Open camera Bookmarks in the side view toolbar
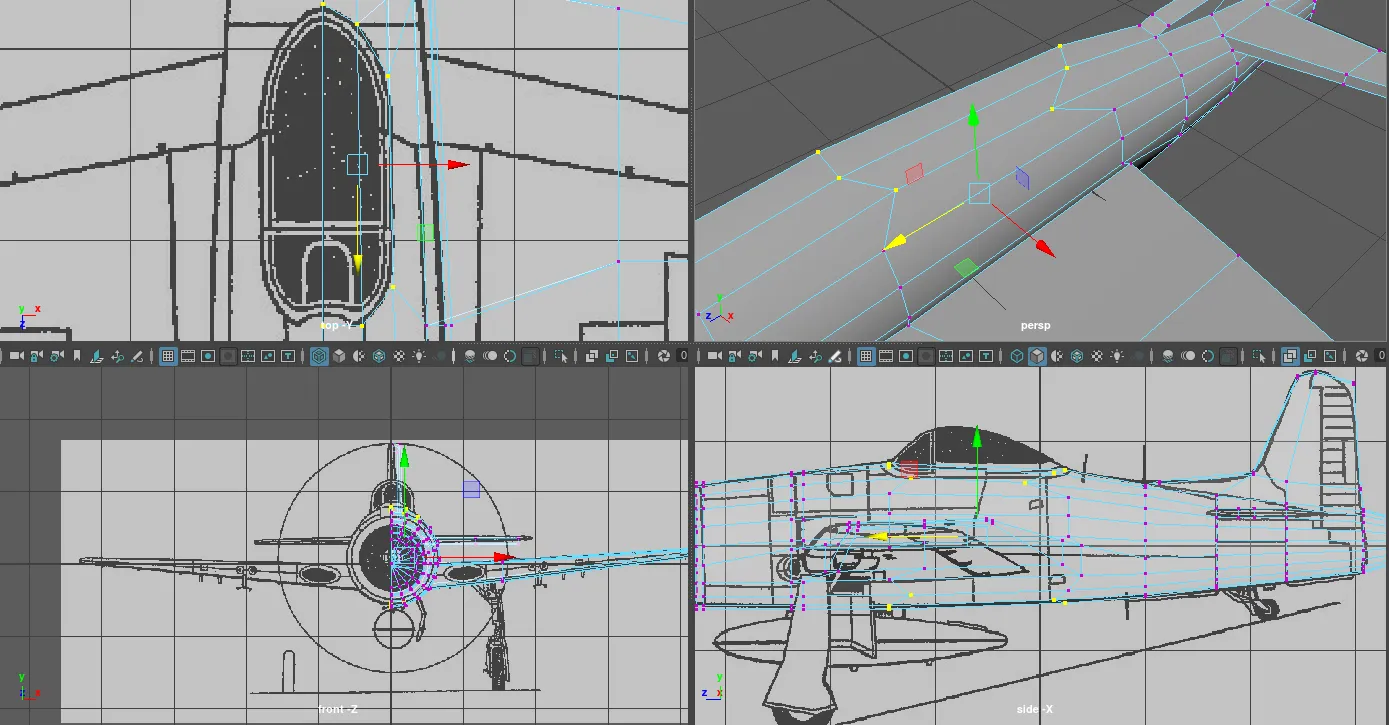 pyautogui.click(x=775, y=356)
